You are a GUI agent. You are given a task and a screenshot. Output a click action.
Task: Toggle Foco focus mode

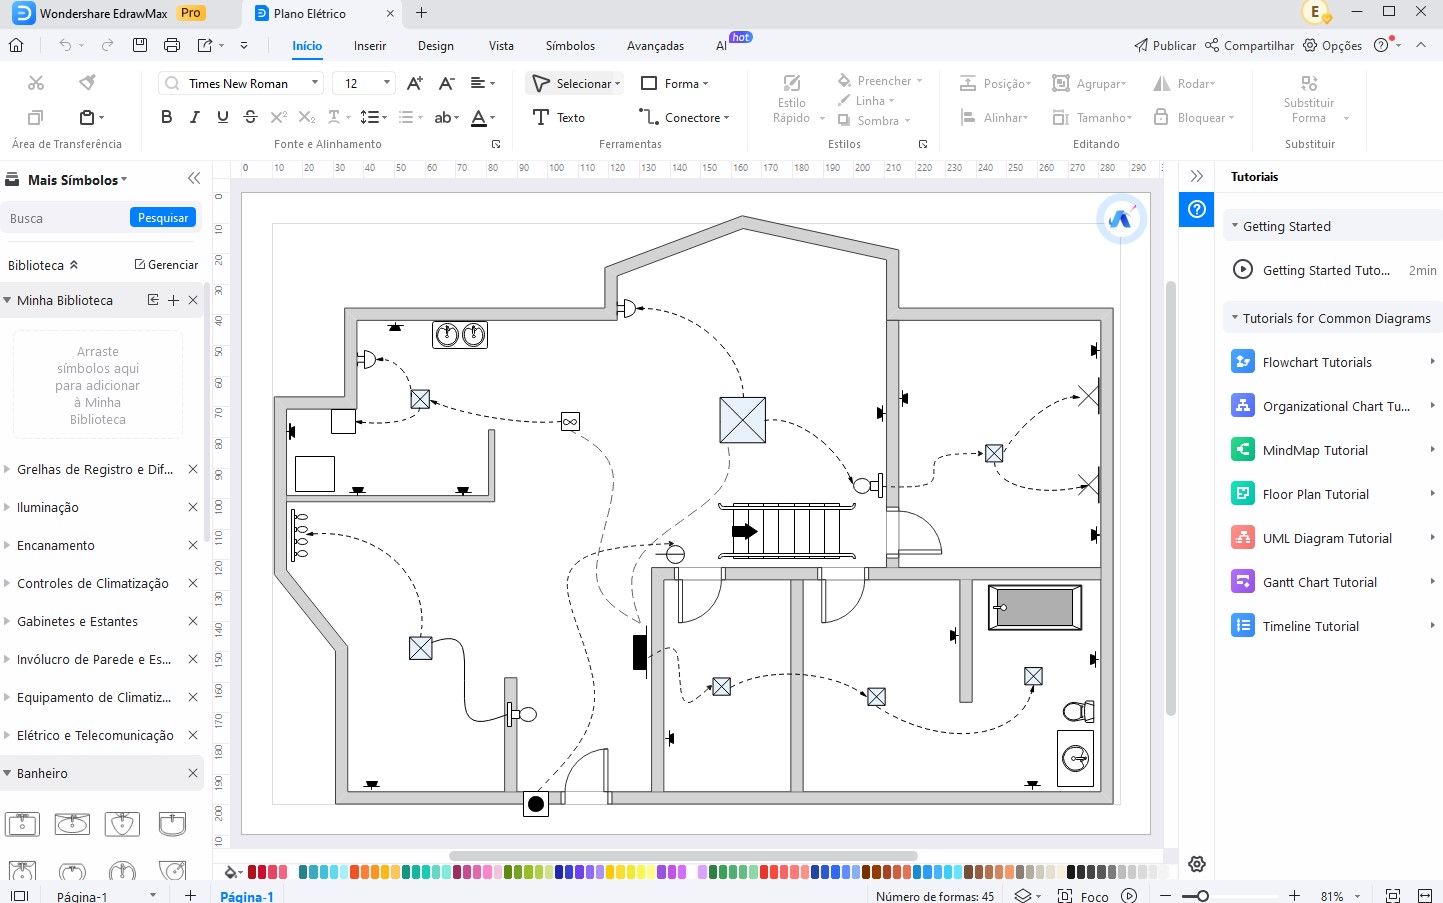tap(1084, 896)
